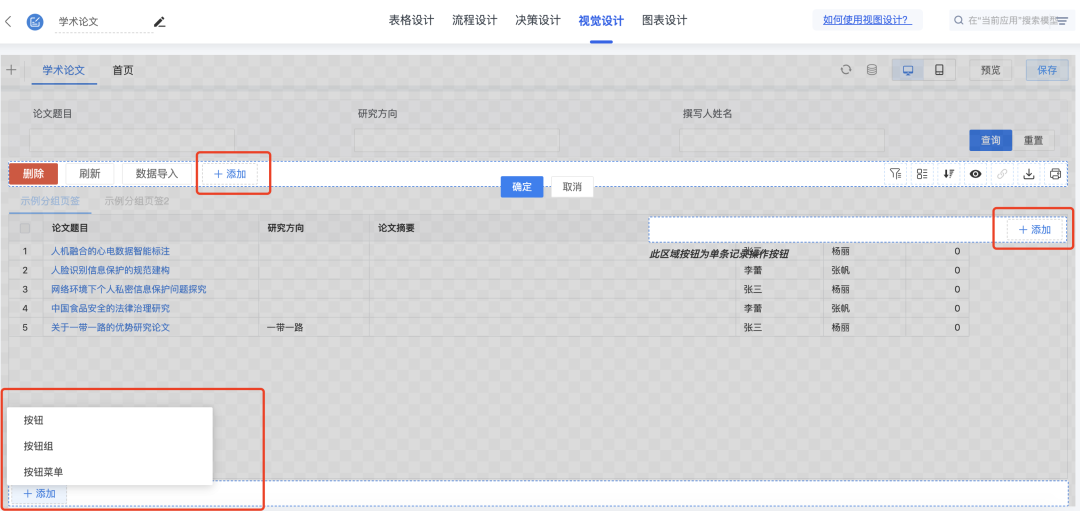Click the plus icon to add a page tab
Viewport: 1080px width, 511px height.
click(11, 70)
